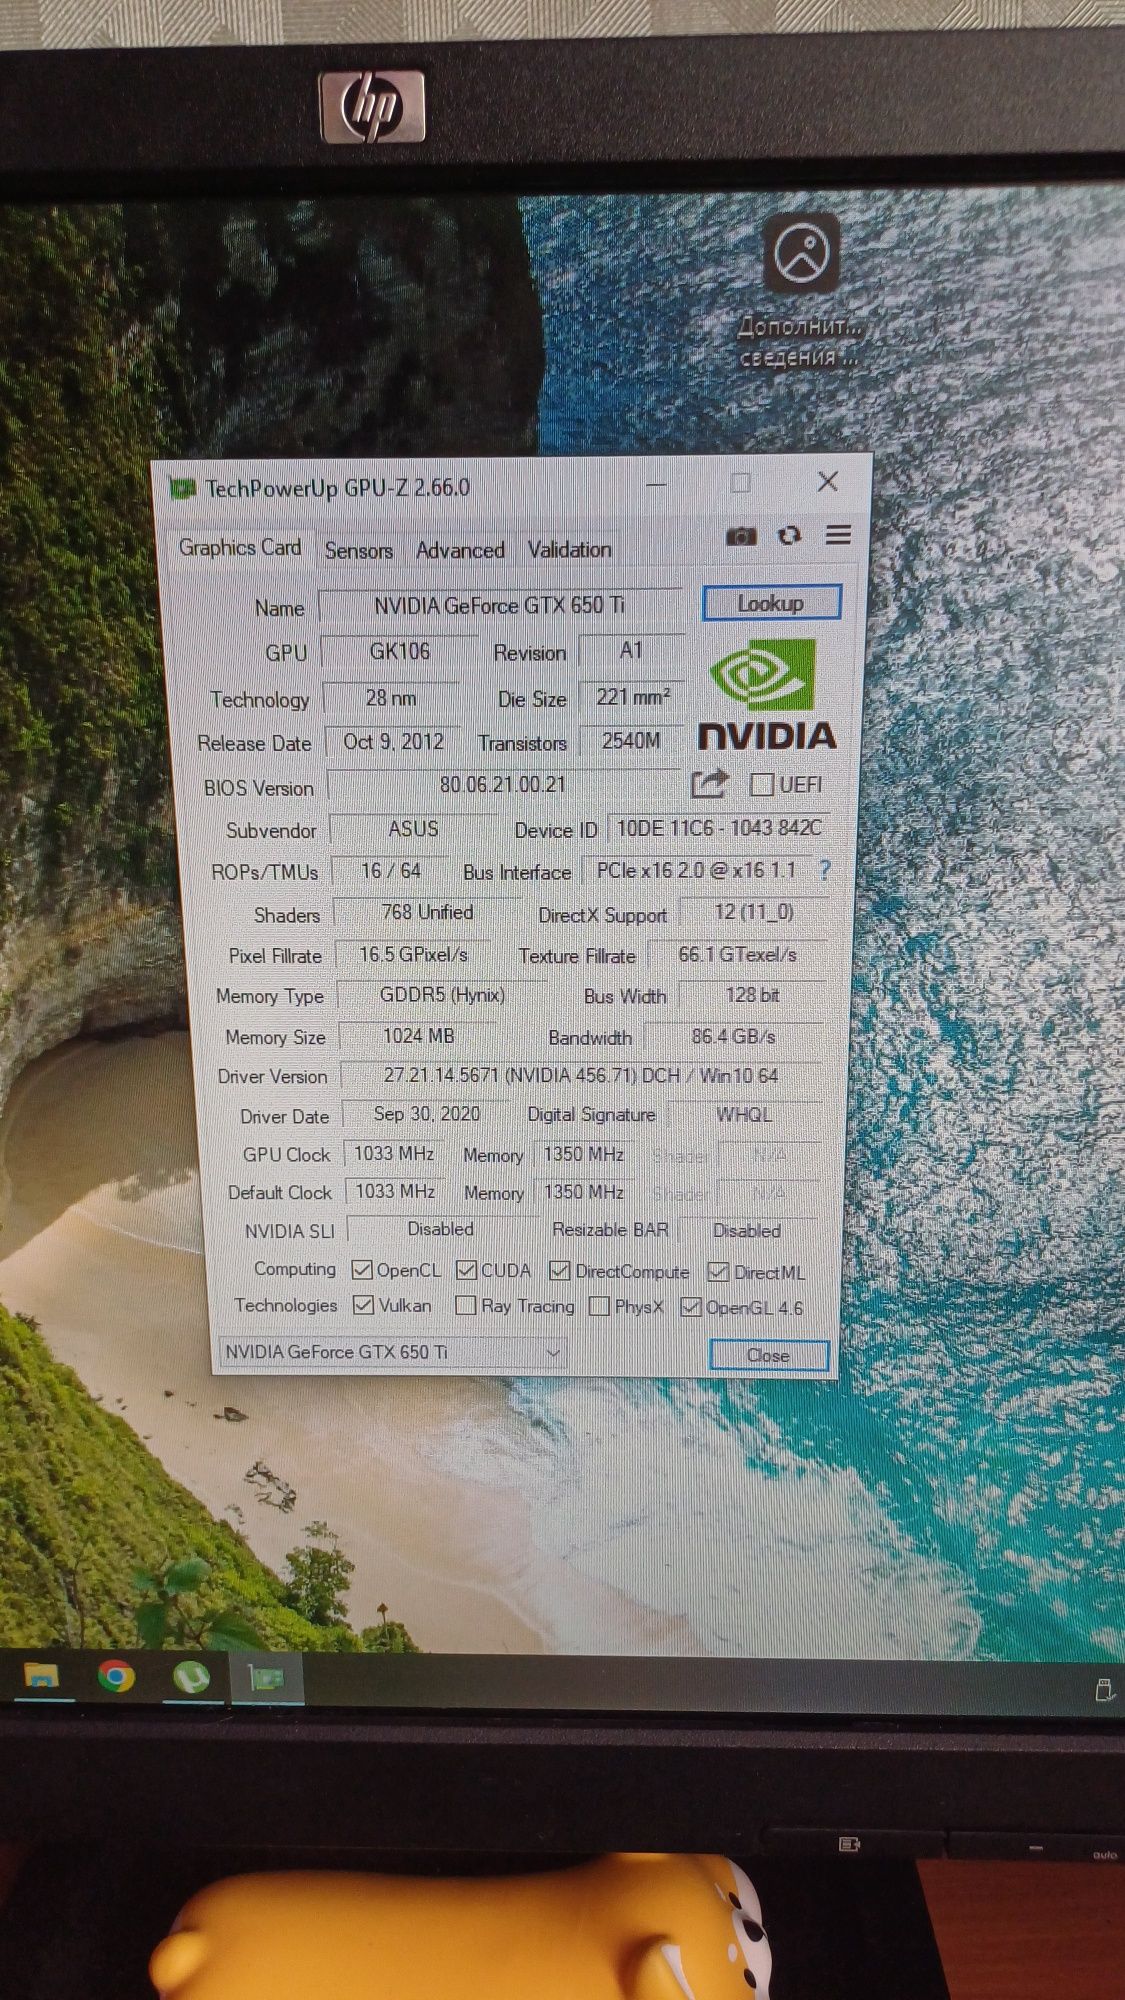The width and height of the screenshot is (1125, 2000).
Task: Close GPU-Z with the title bar X
Action: [x=828, y=481]
